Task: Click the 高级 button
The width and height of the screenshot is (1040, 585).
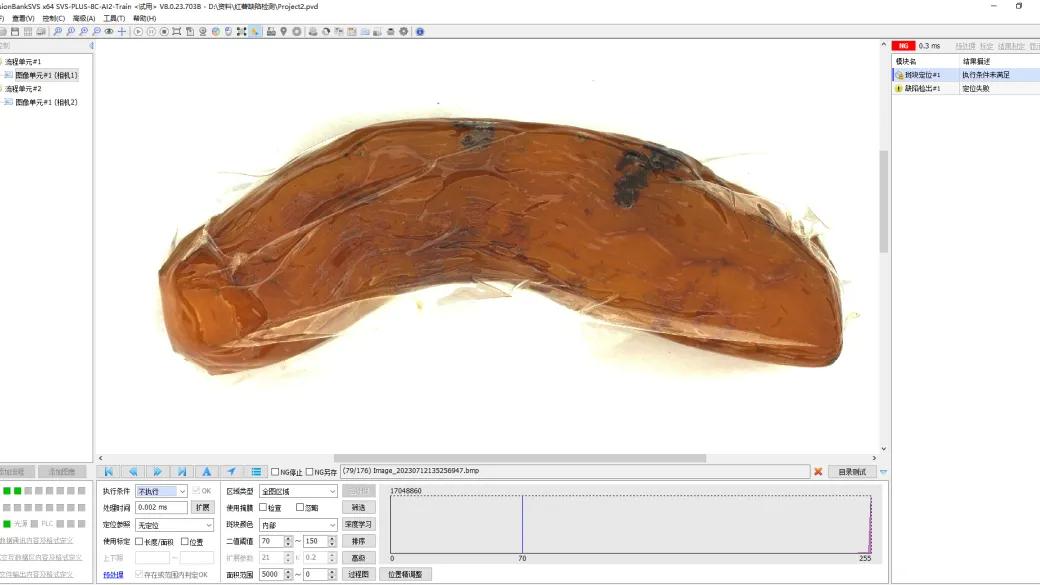Action: (359, 558)
